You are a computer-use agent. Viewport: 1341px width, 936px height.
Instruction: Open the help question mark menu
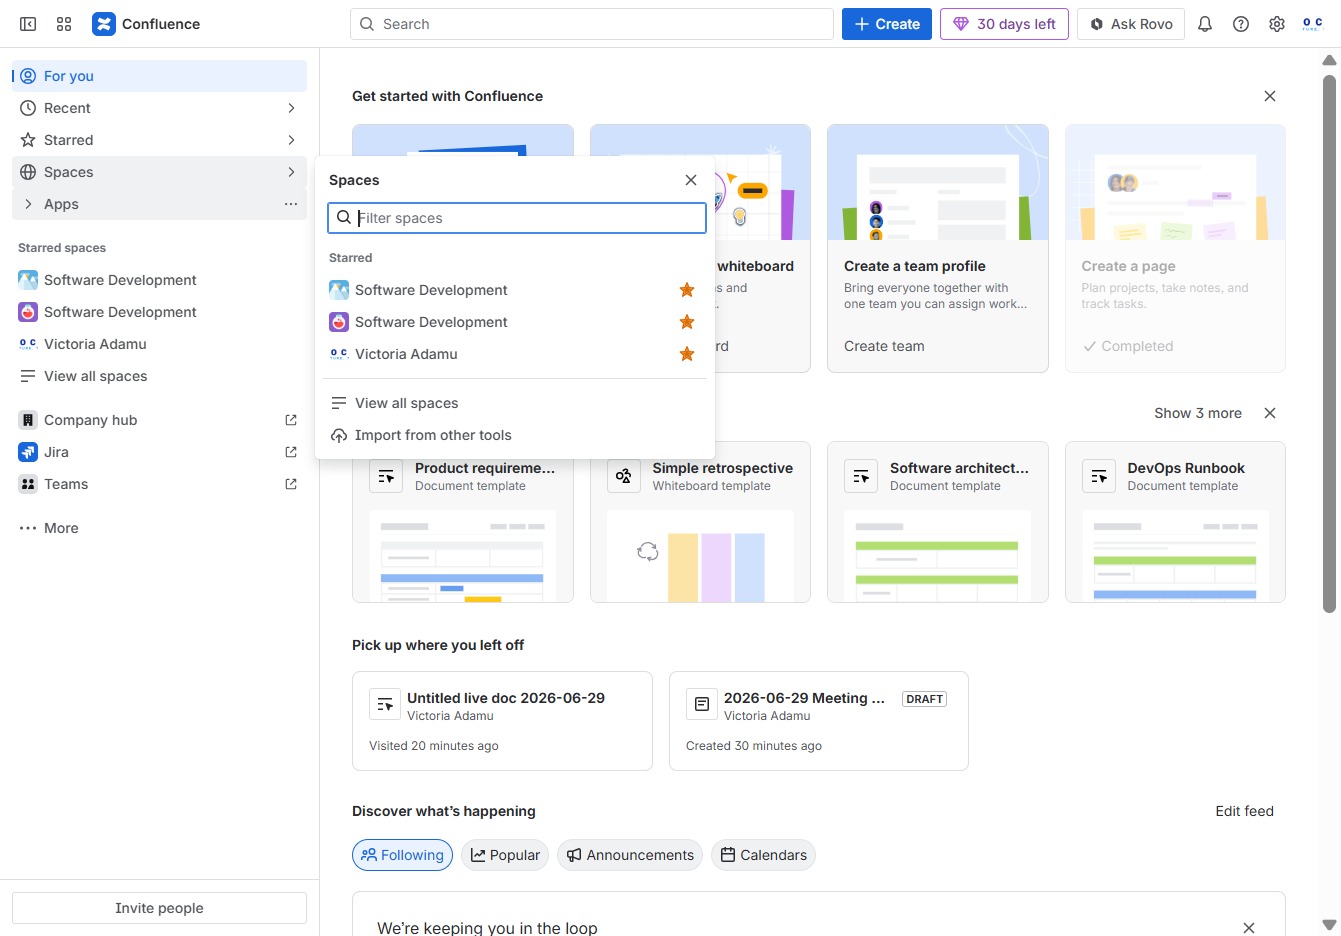pyautogui.click(x=1241, y=24)
